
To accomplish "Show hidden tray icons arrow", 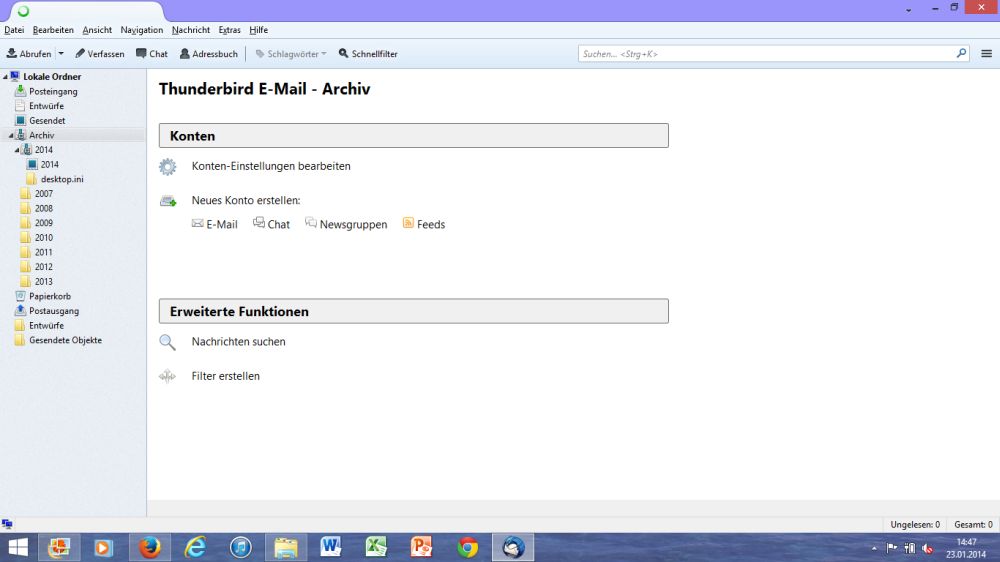I will point(874,549).
